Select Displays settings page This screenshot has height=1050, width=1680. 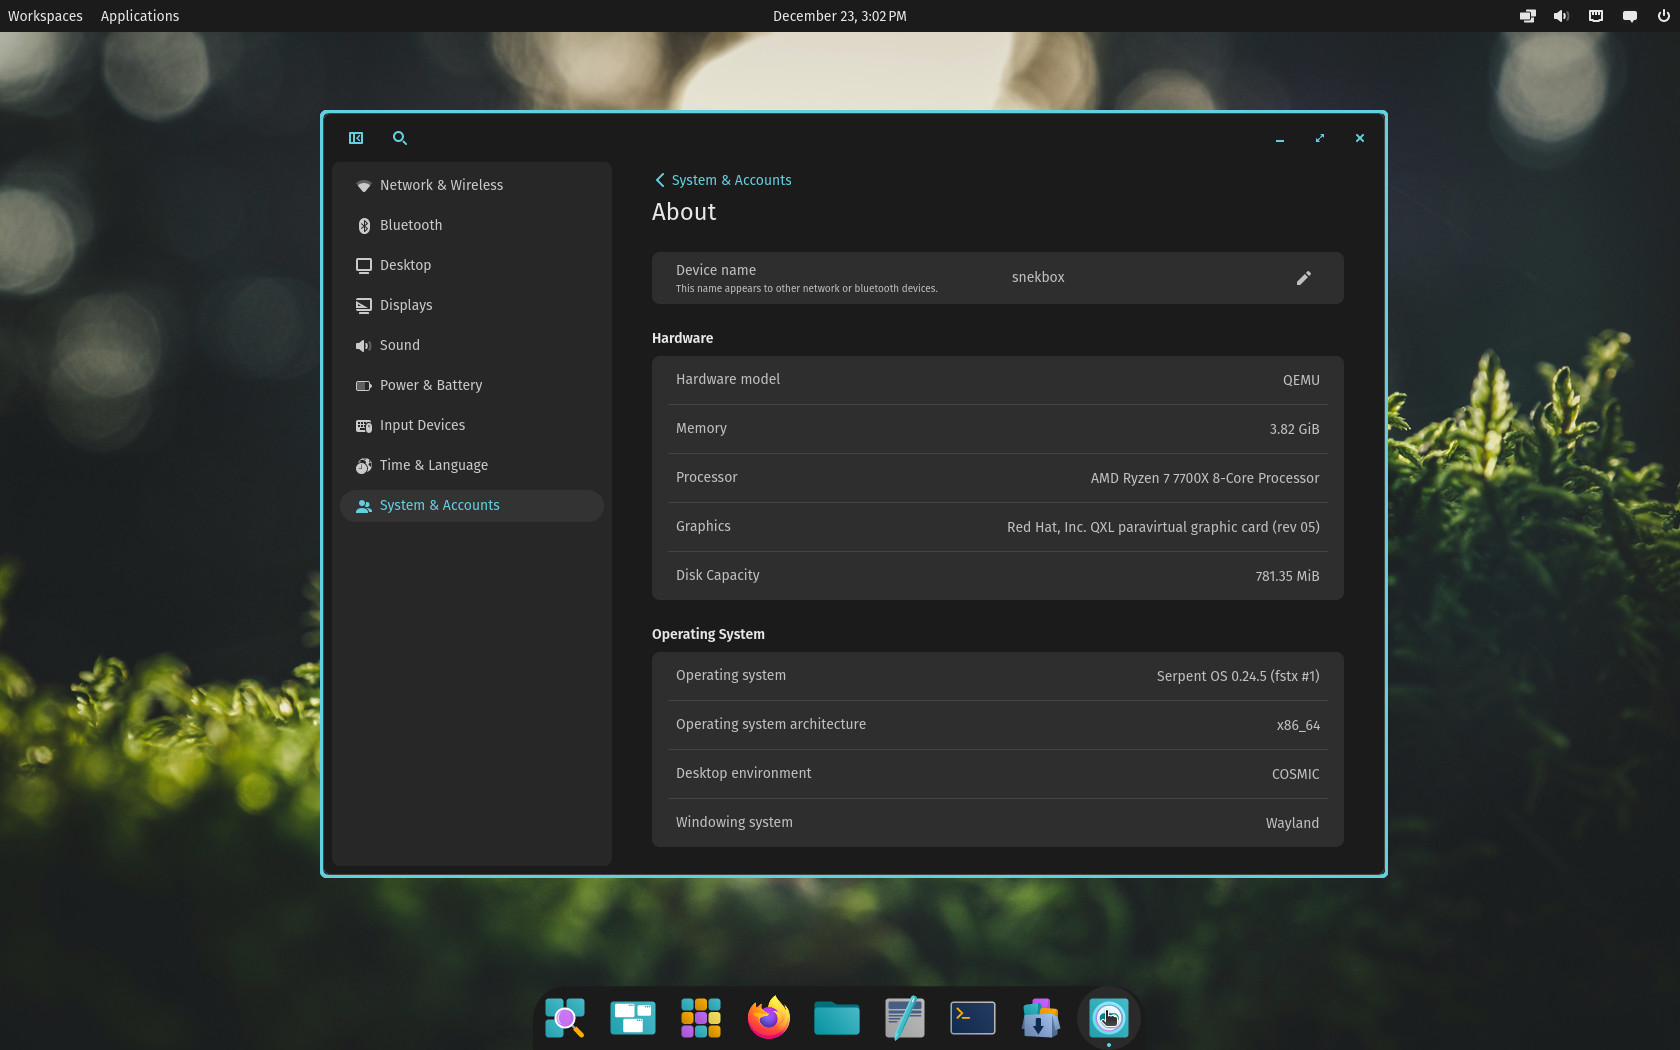(472, 306)
